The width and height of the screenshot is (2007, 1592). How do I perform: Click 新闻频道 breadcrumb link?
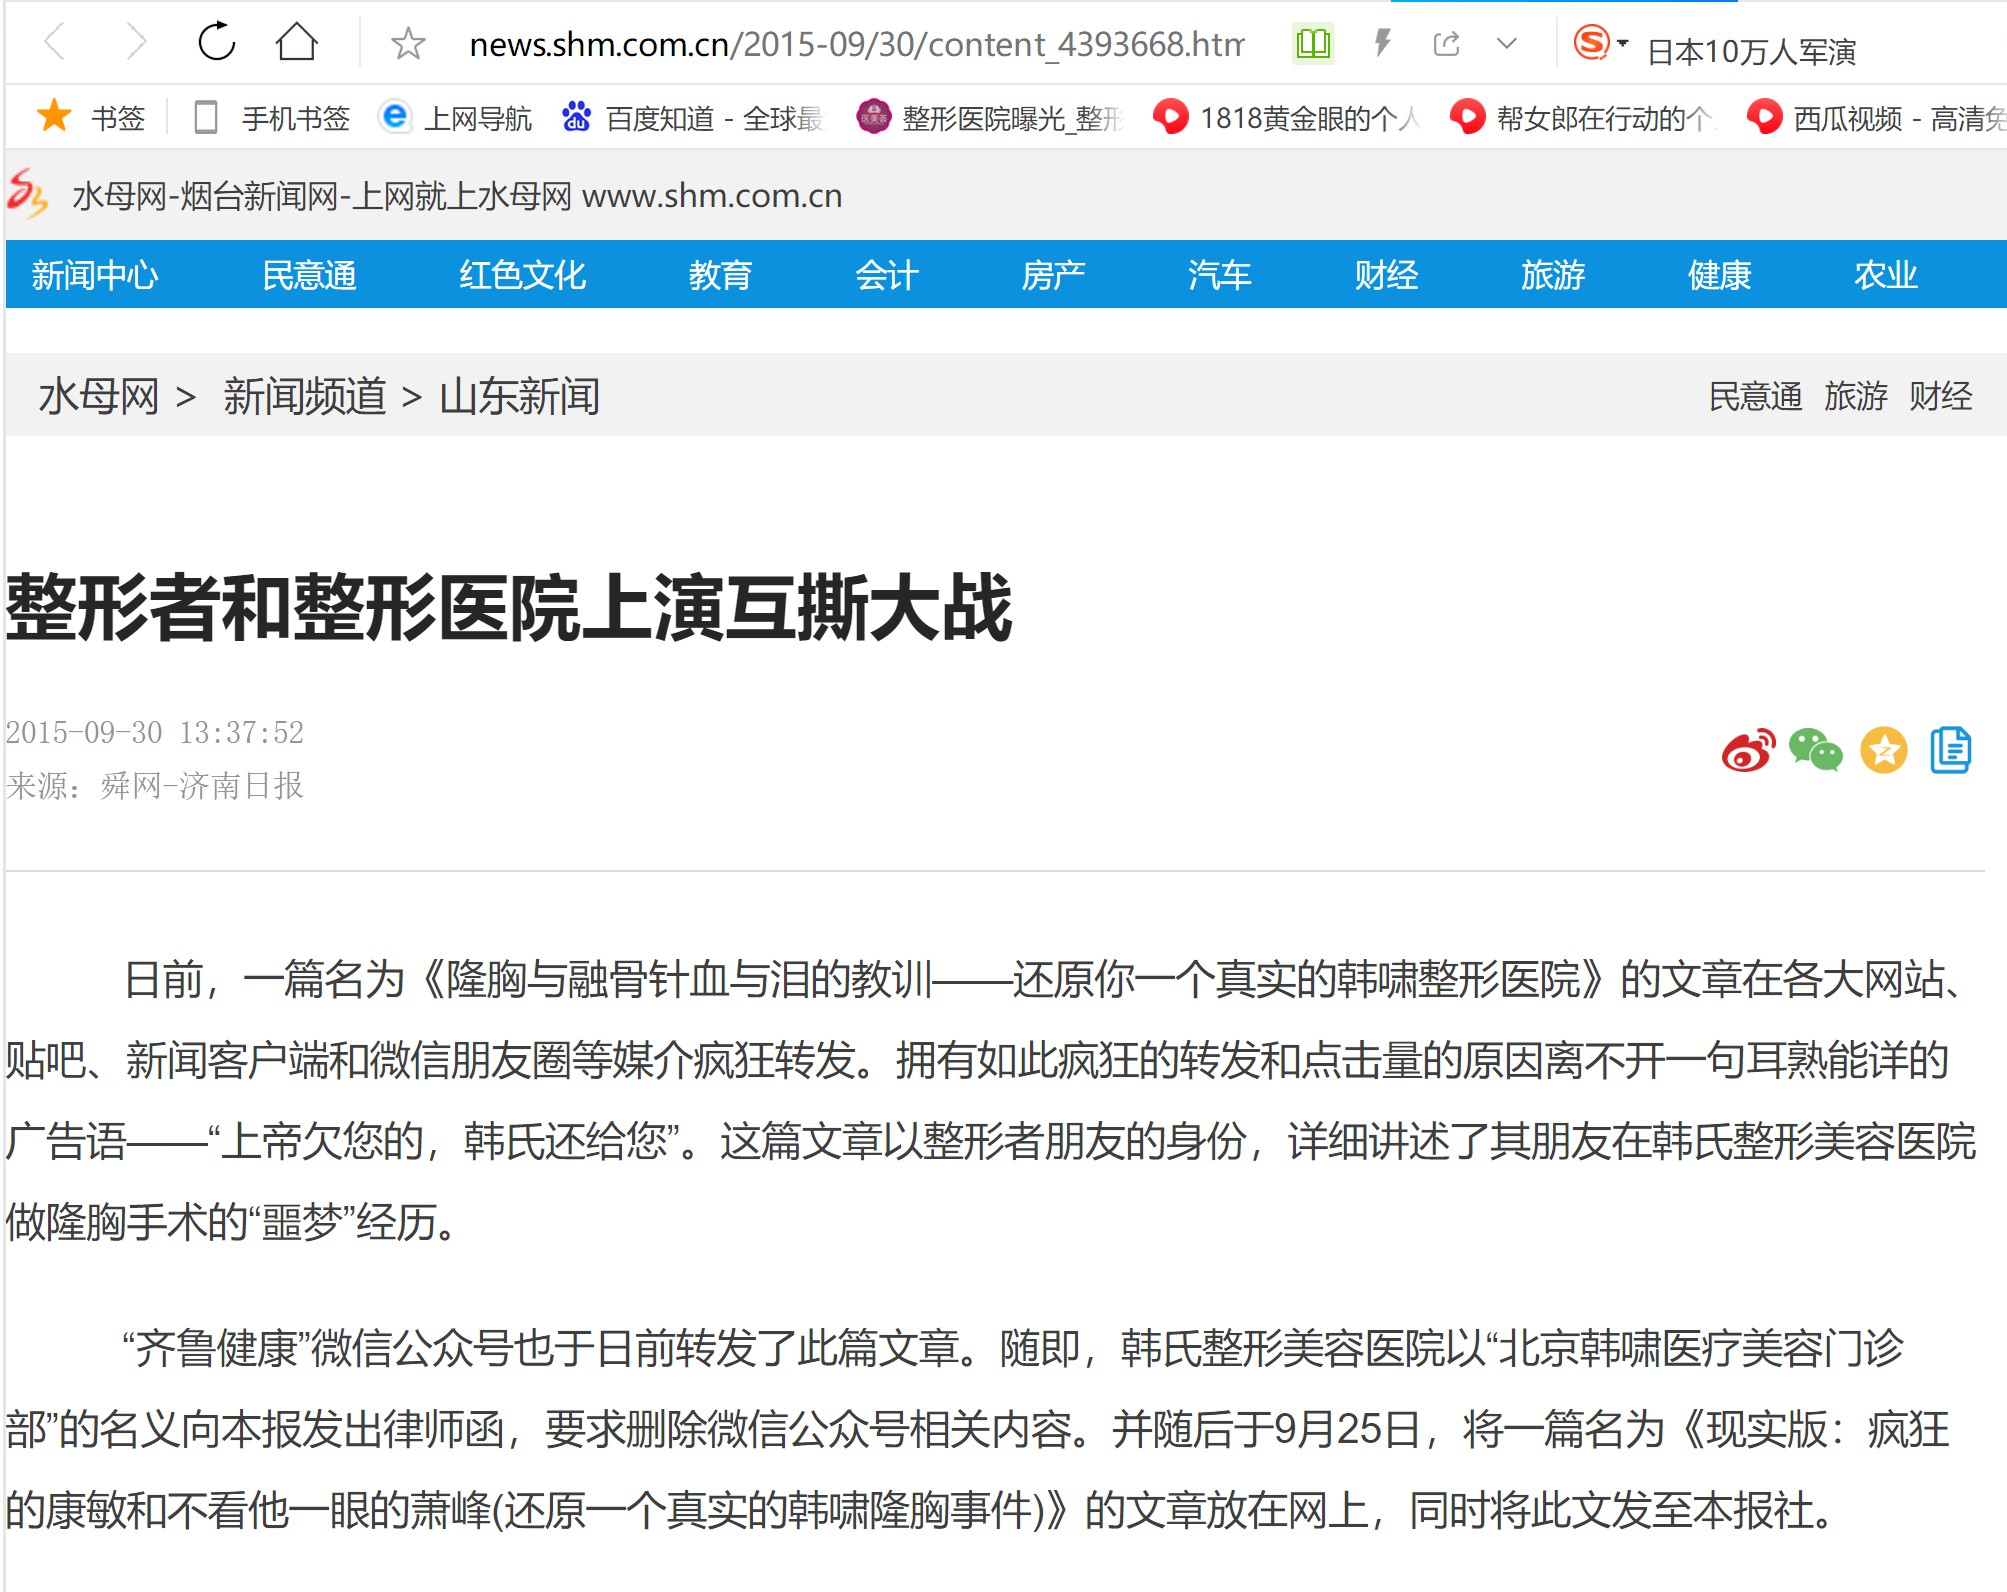(x=305, y=397)
